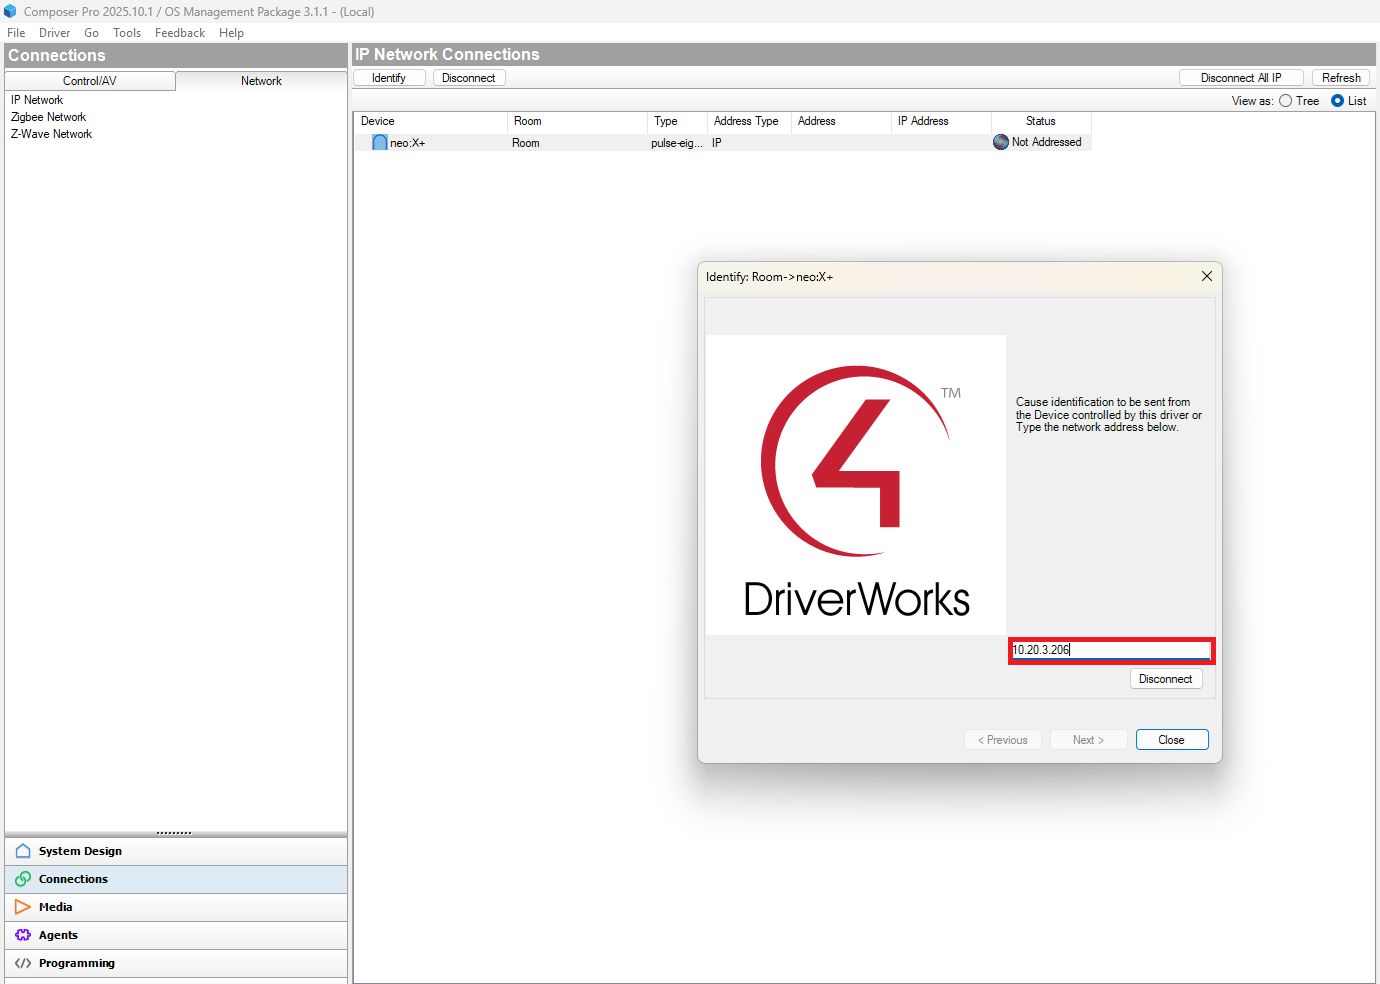Click the green Connections icon
This screenshot has height=984, width=1380.
point(23,879)
